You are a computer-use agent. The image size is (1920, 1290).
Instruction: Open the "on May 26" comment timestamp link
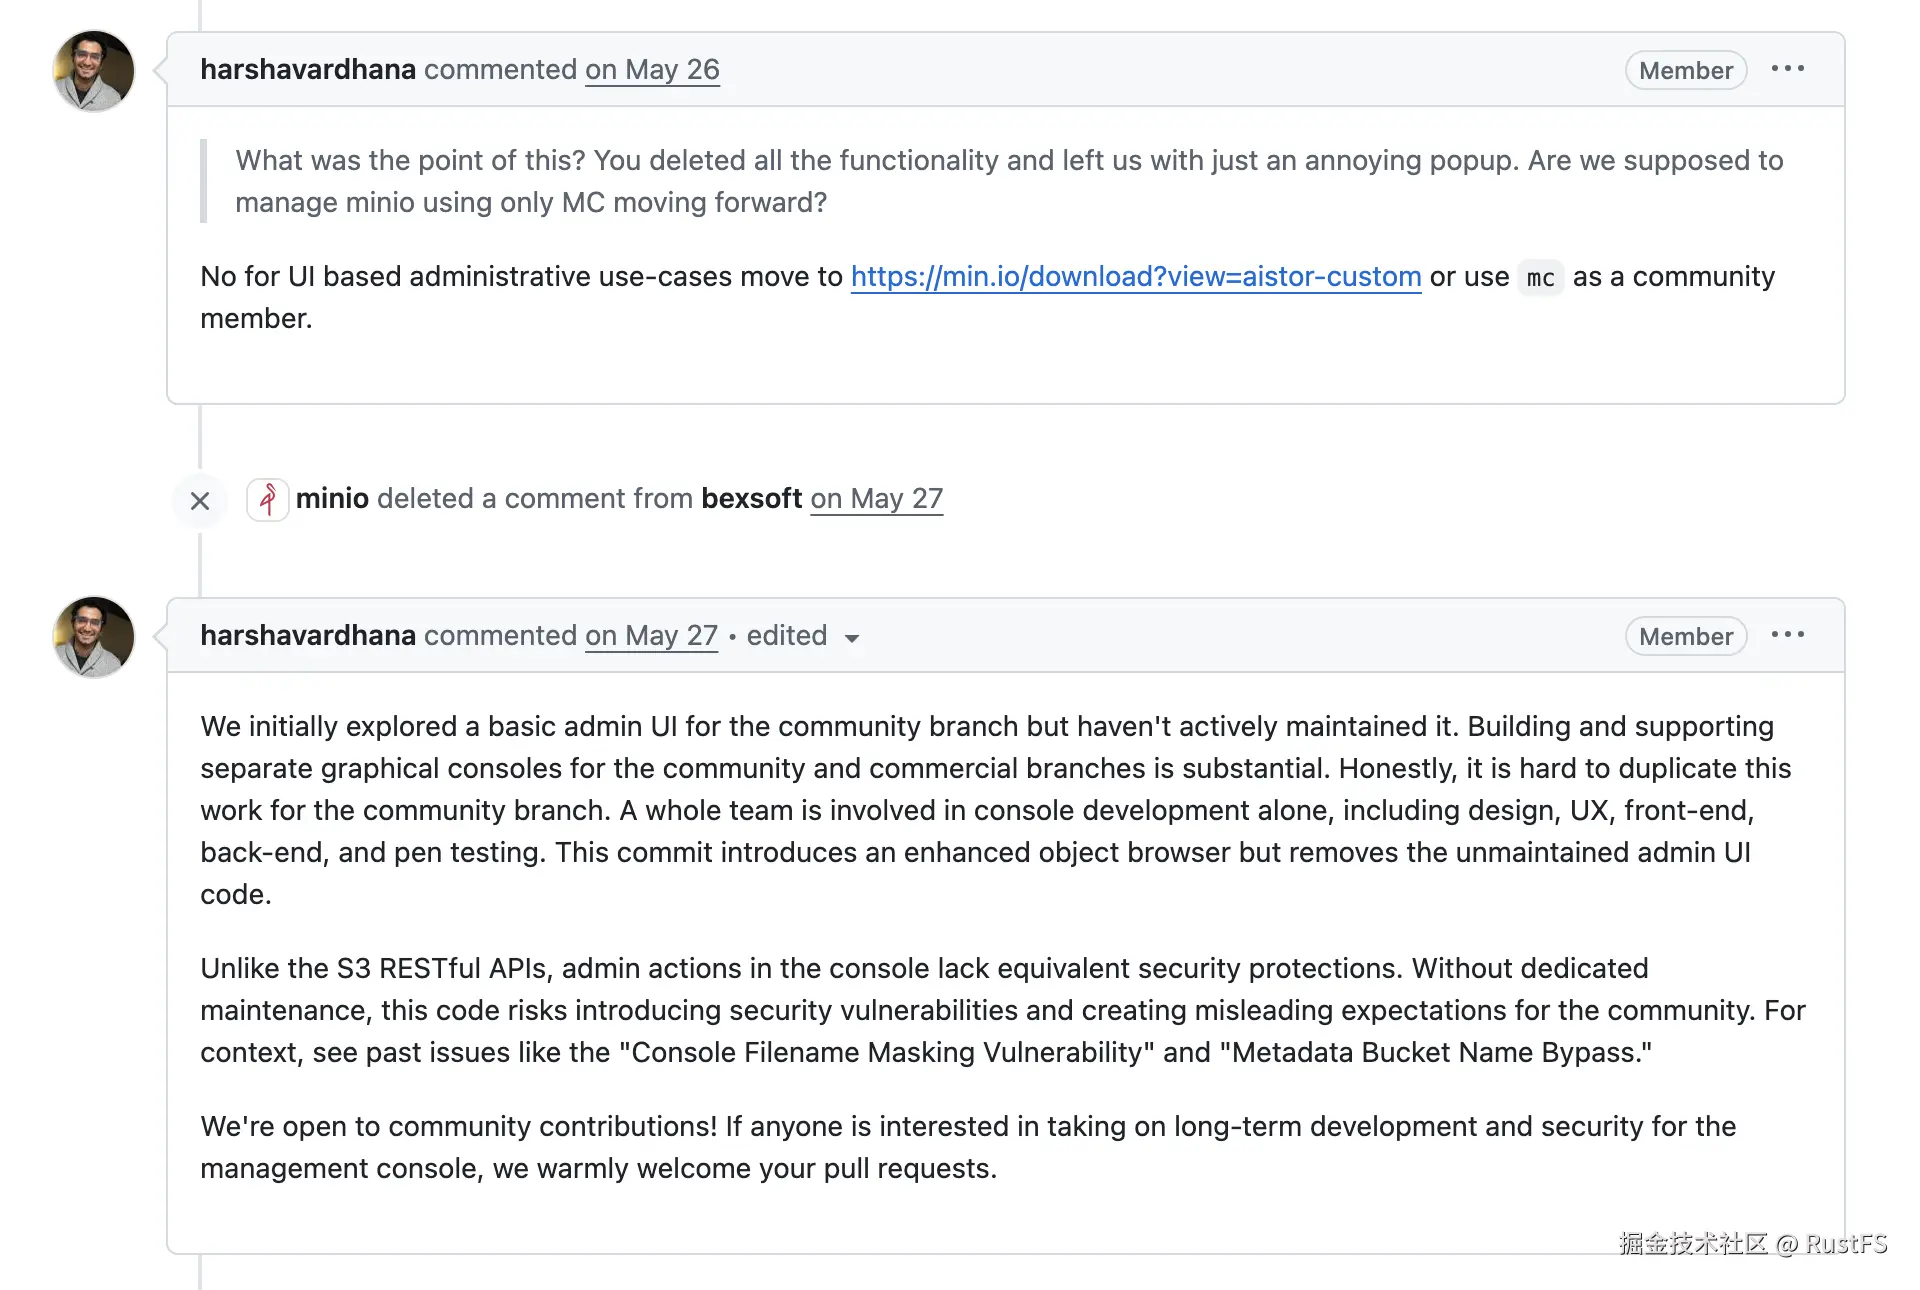tap(652, 70)
